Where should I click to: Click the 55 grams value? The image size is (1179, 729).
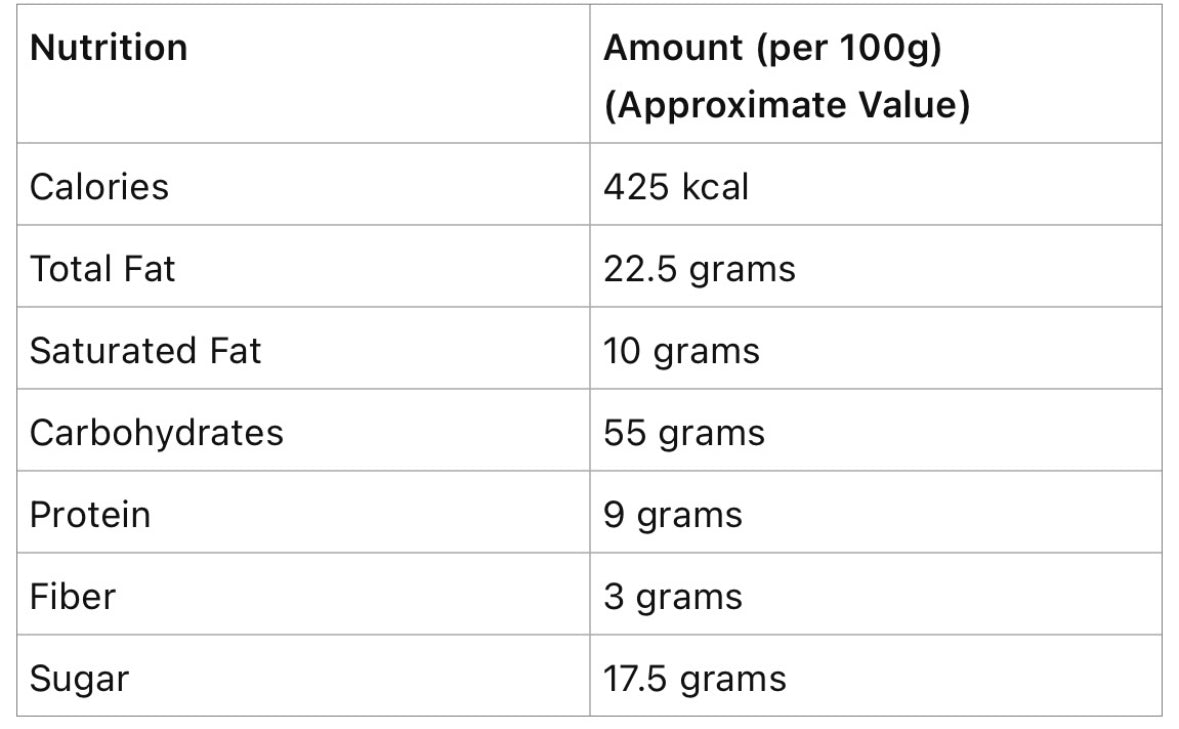[684, 433]
